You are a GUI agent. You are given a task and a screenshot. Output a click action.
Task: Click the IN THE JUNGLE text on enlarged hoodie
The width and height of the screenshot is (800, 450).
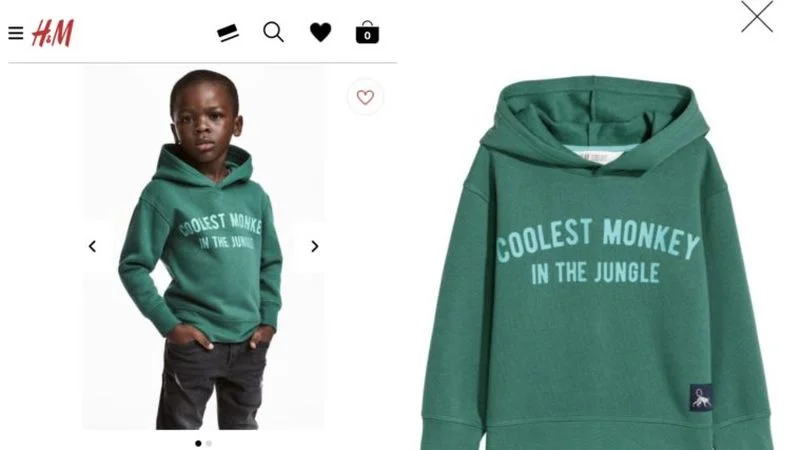coord(595,272)
